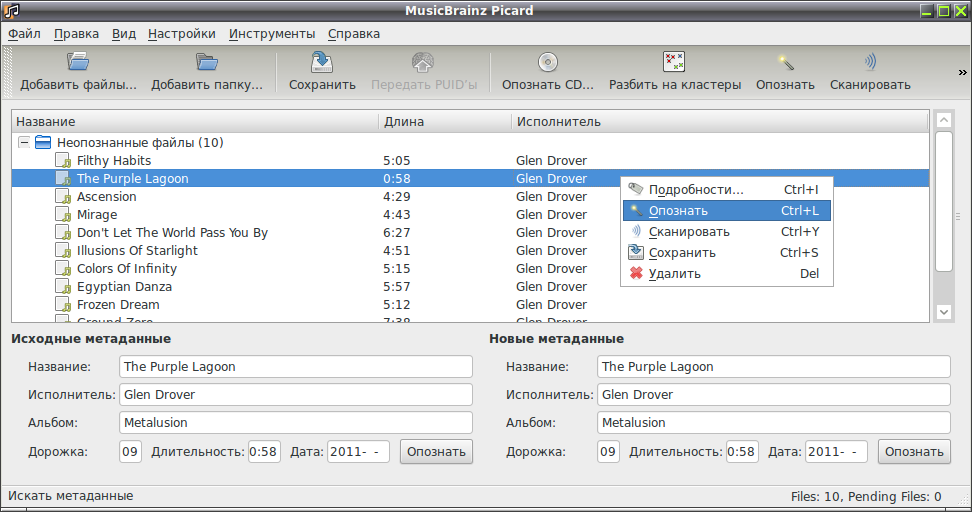Select the Don't Let The World Pass You By row

(x=470, y=232)
